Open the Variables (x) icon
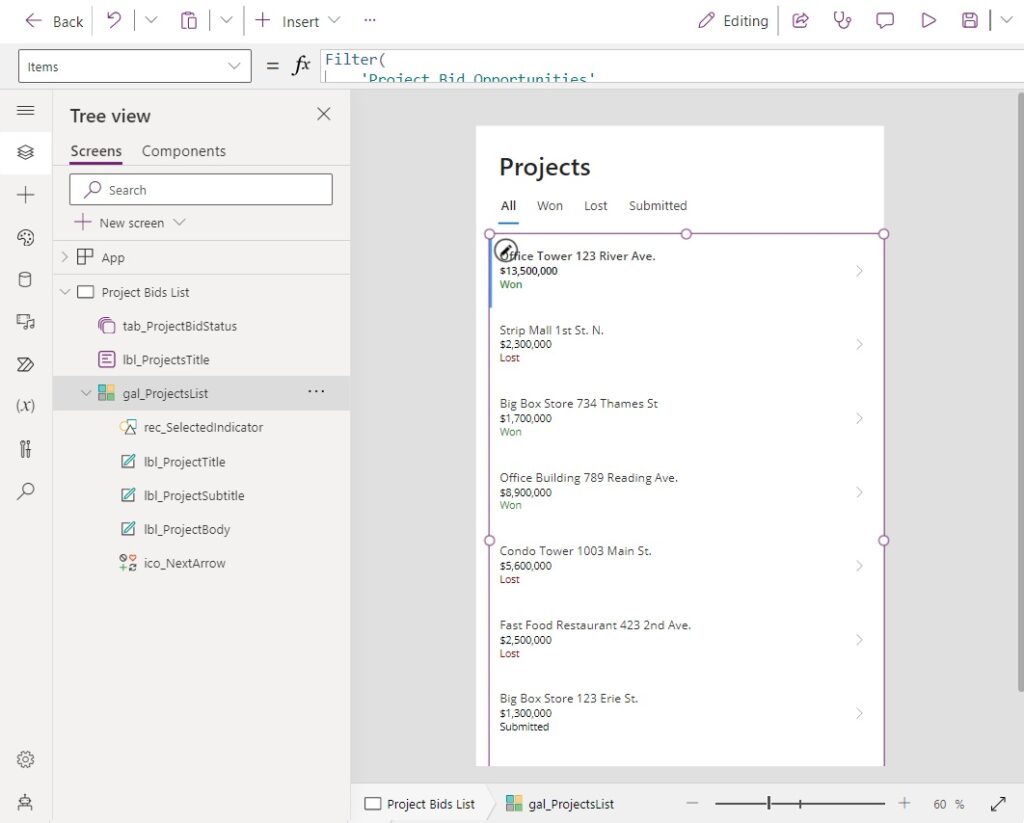 pyautogui.click(x=25, y=406)
